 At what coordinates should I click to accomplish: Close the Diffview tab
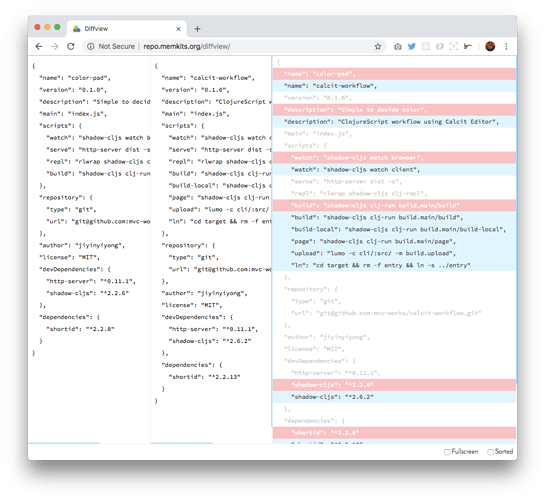(x=178, y=29)
